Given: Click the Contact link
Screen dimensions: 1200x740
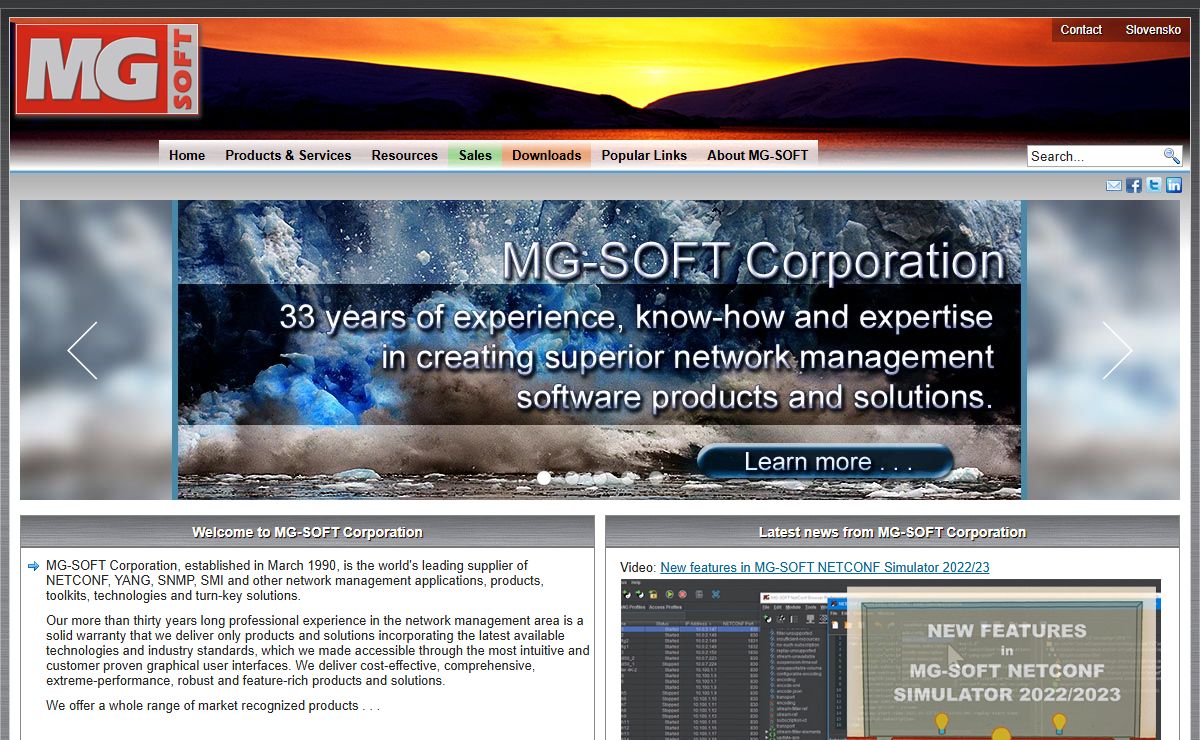Looking at the screenshot, I should pos(1081,30).
